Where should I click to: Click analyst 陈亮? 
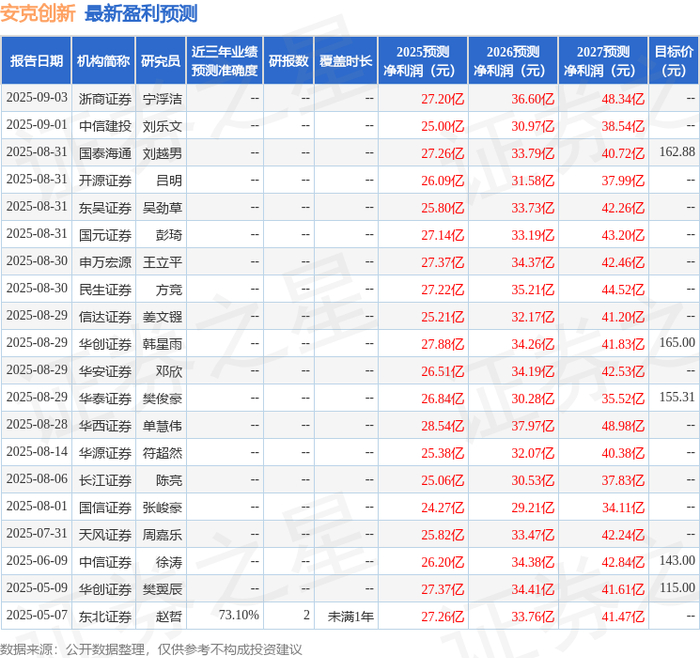pos(169,480)
